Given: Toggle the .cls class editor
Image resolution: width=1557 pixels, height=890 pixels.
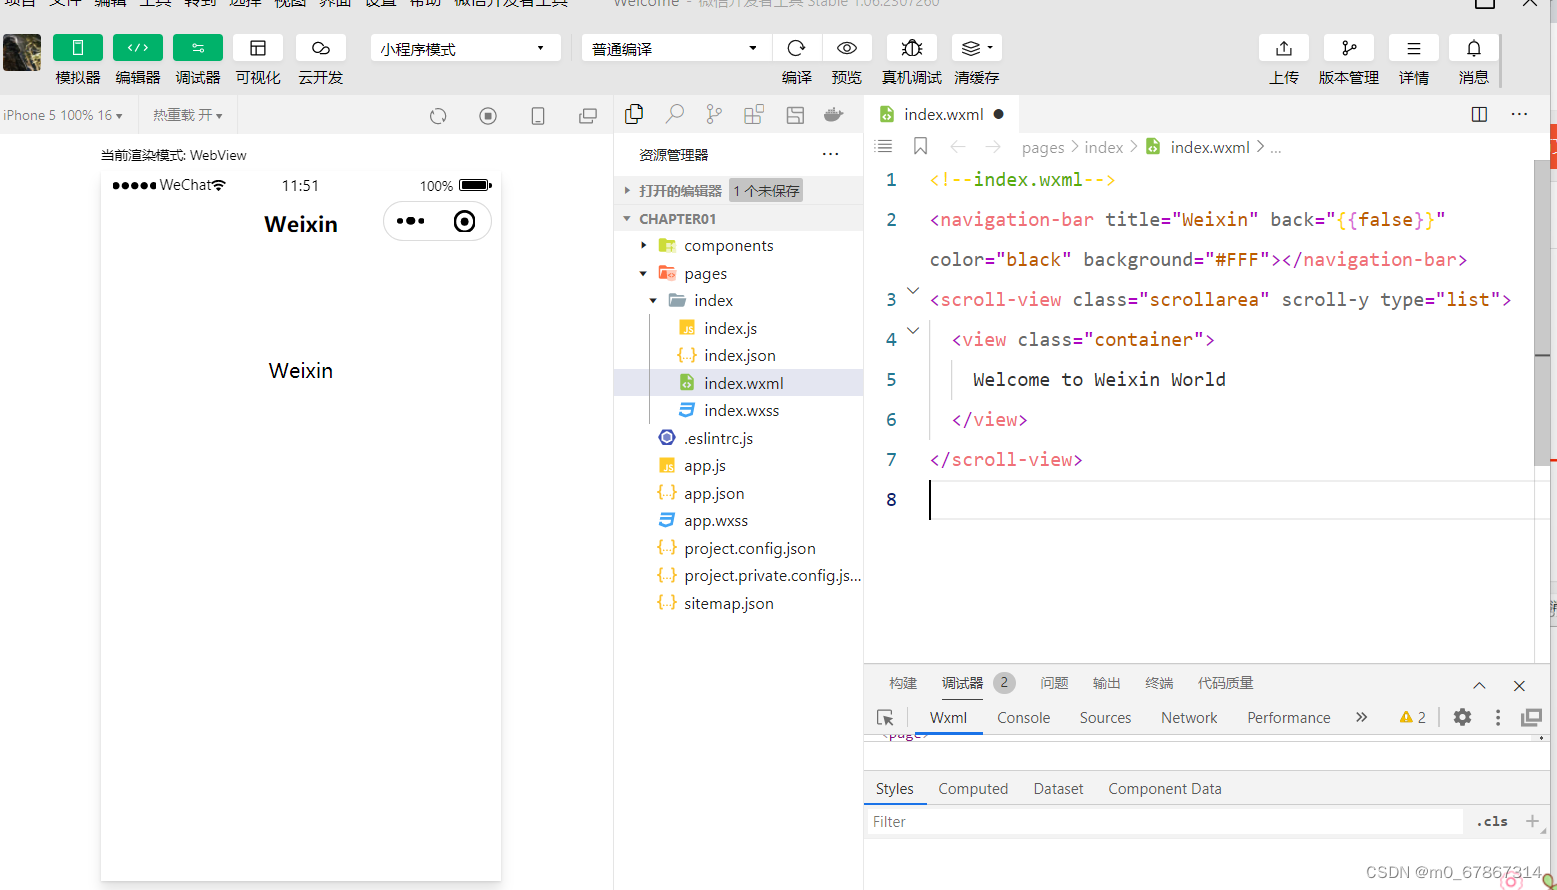Looking at the screenshot, I should pos(1492,821).
